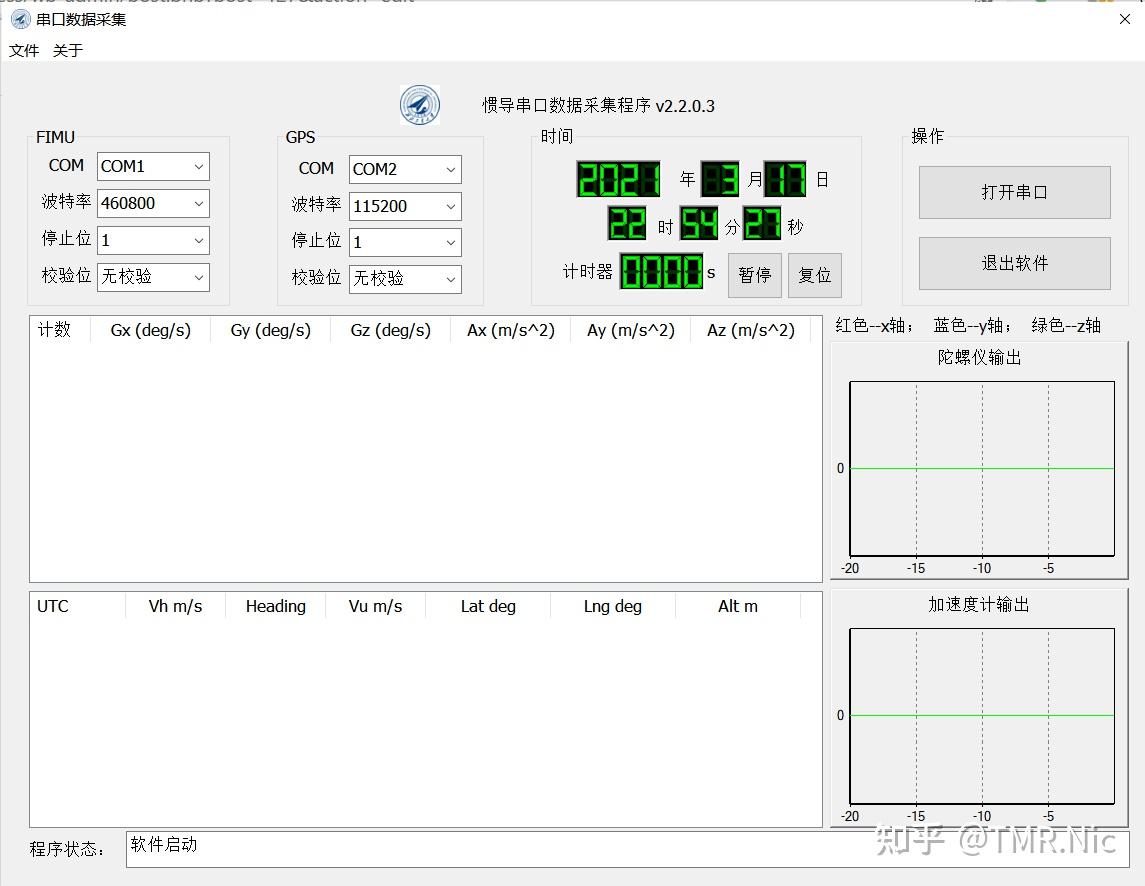This screenshot has width=1145, height=886.
Task: Reset the timer with 复位
Action: (x=815, y=275)
